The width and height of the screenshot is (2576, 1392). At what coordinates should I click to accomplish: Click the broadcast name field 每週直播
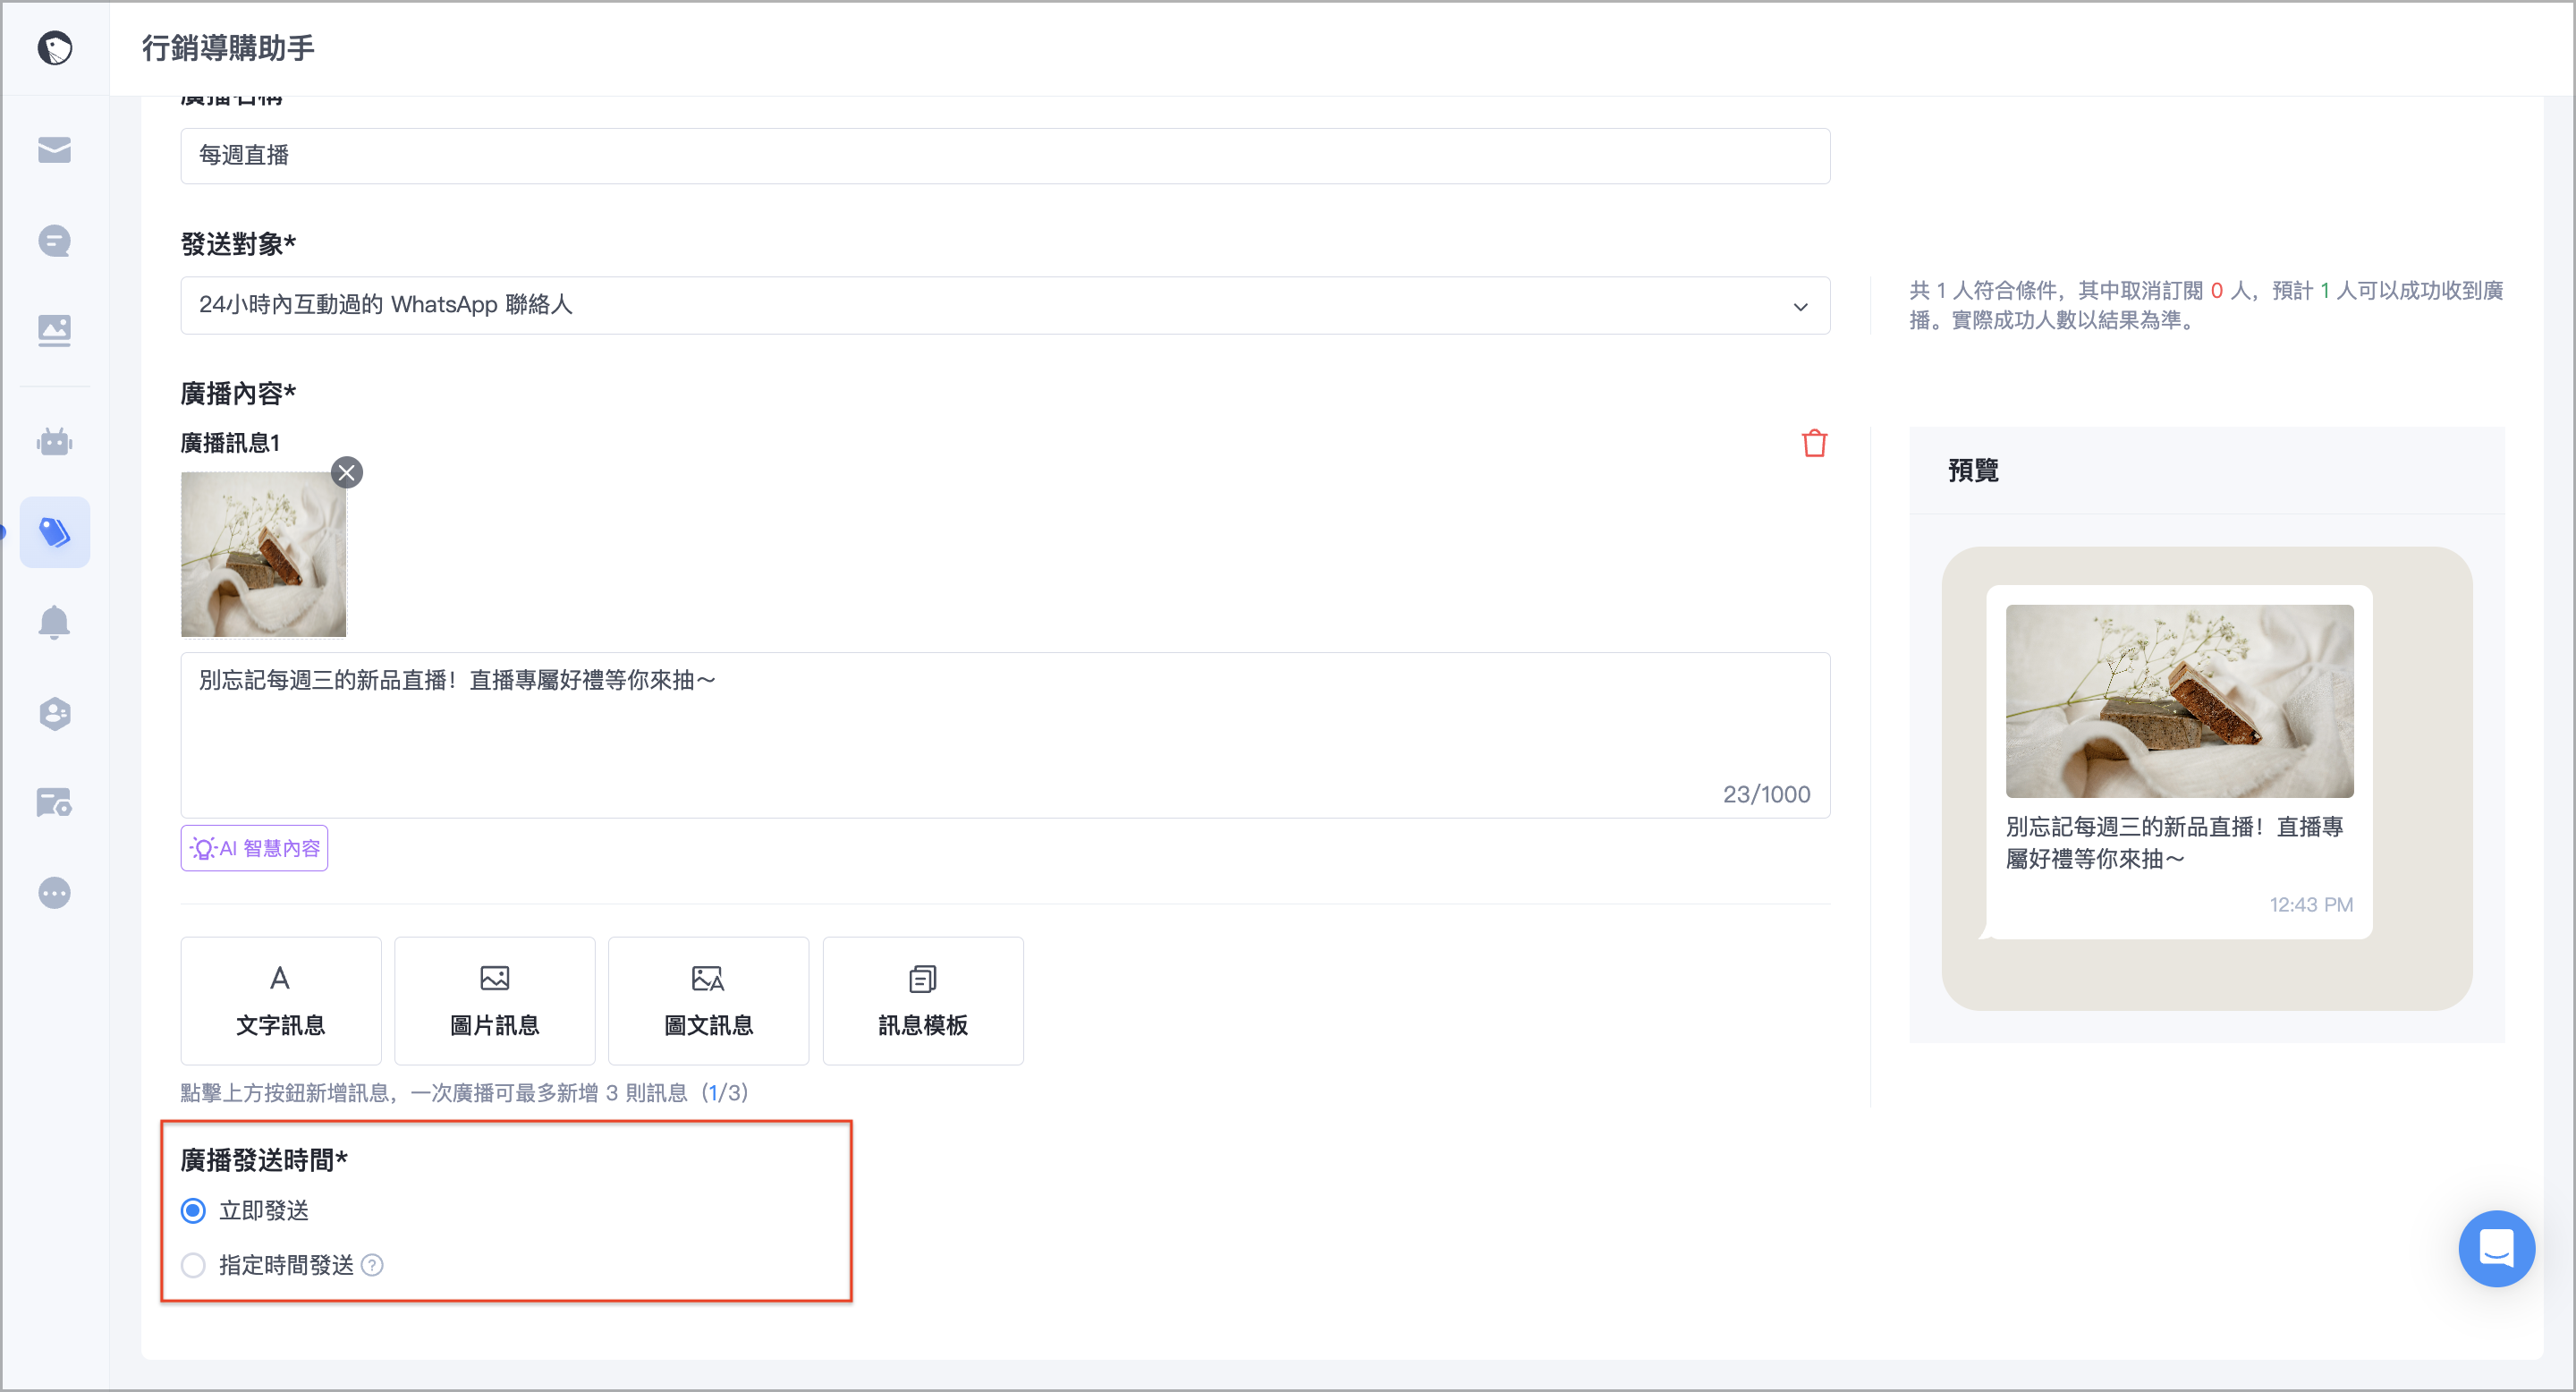1005,156
